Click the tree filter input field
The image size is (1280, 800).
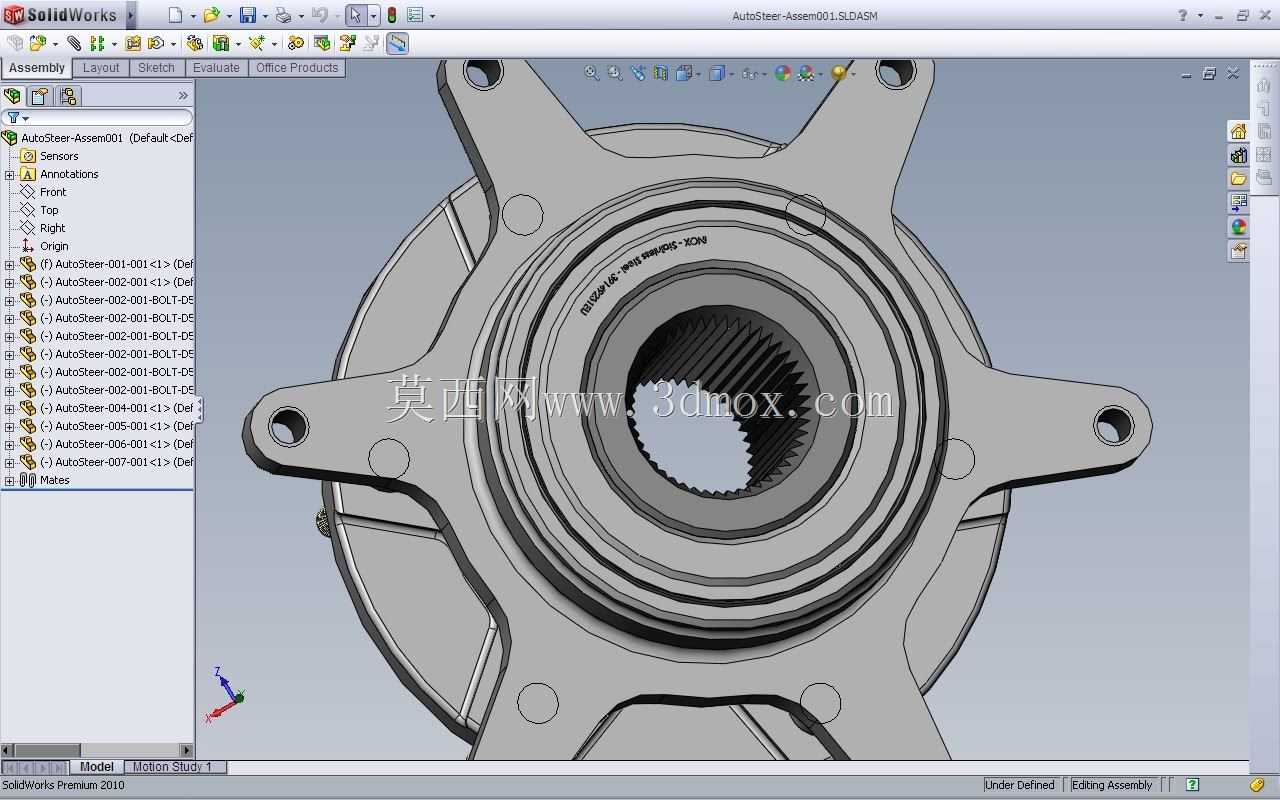(x=97, y=118)
